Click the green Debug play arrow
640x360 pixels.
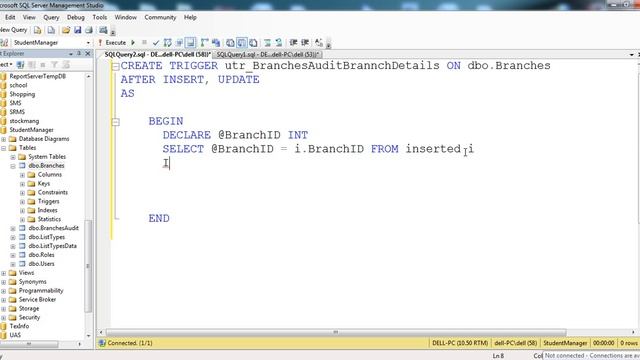pyautogui.click(x=133, y=42)
